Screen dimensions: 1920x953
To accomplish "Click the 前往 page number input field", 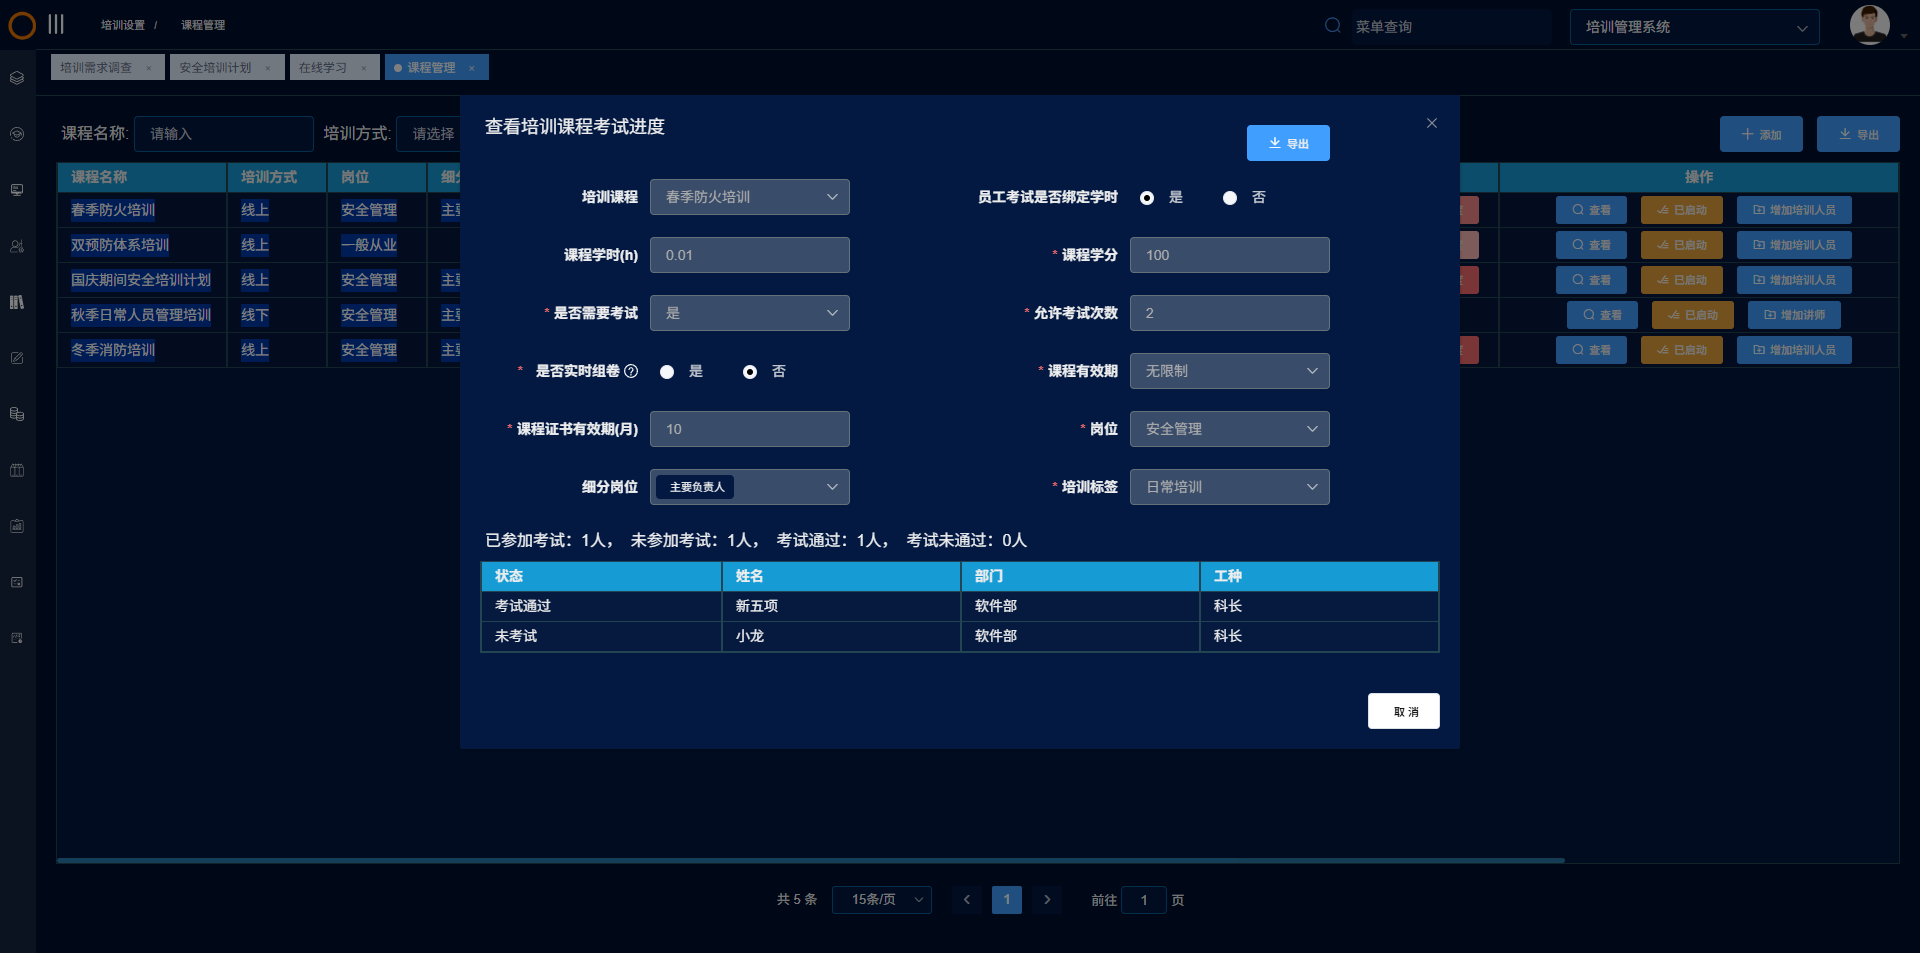I will coord(1144,900).
